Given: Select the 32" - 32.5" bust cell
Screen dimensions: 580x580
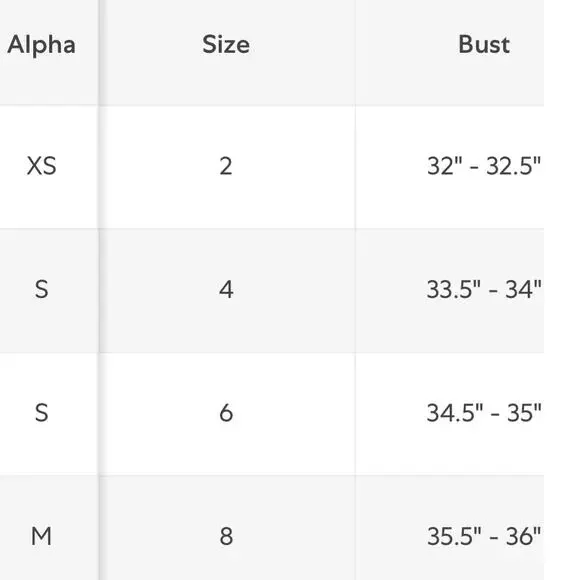Looking at the screenshot, I should pyautogui.click(x=484, y=166).
